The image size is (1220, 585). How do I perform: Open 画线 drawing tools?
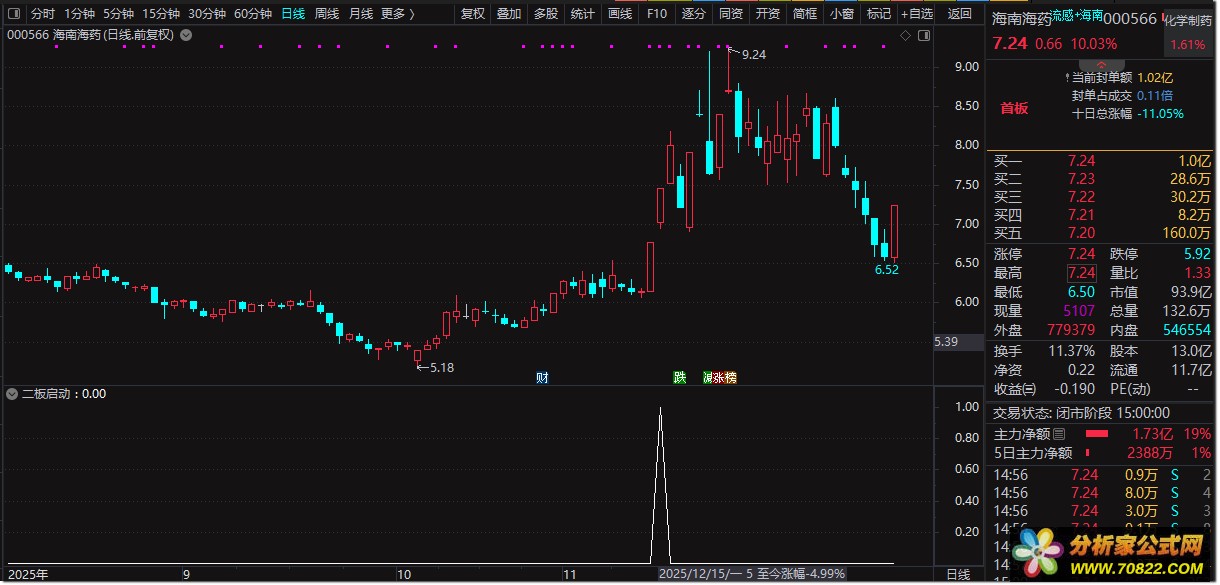(x=620, y=14)
